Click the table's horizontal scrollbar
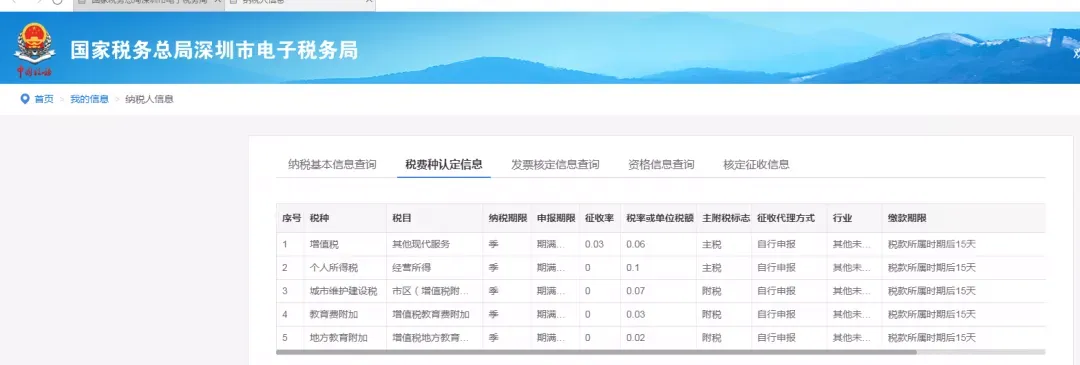 596,352
